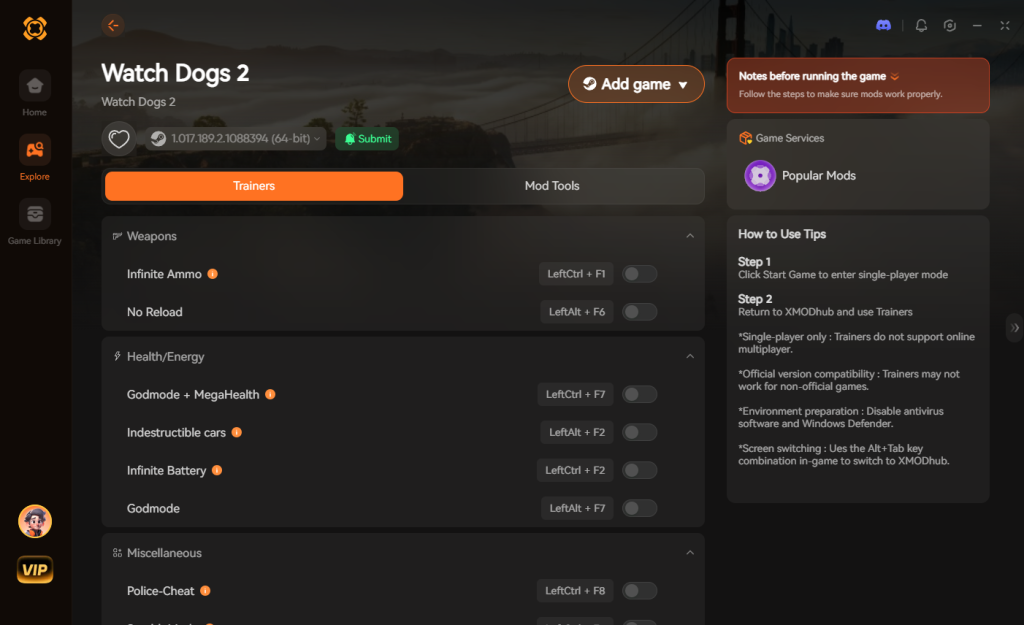Click the Watch Dogs 2 title

point(175,72)
